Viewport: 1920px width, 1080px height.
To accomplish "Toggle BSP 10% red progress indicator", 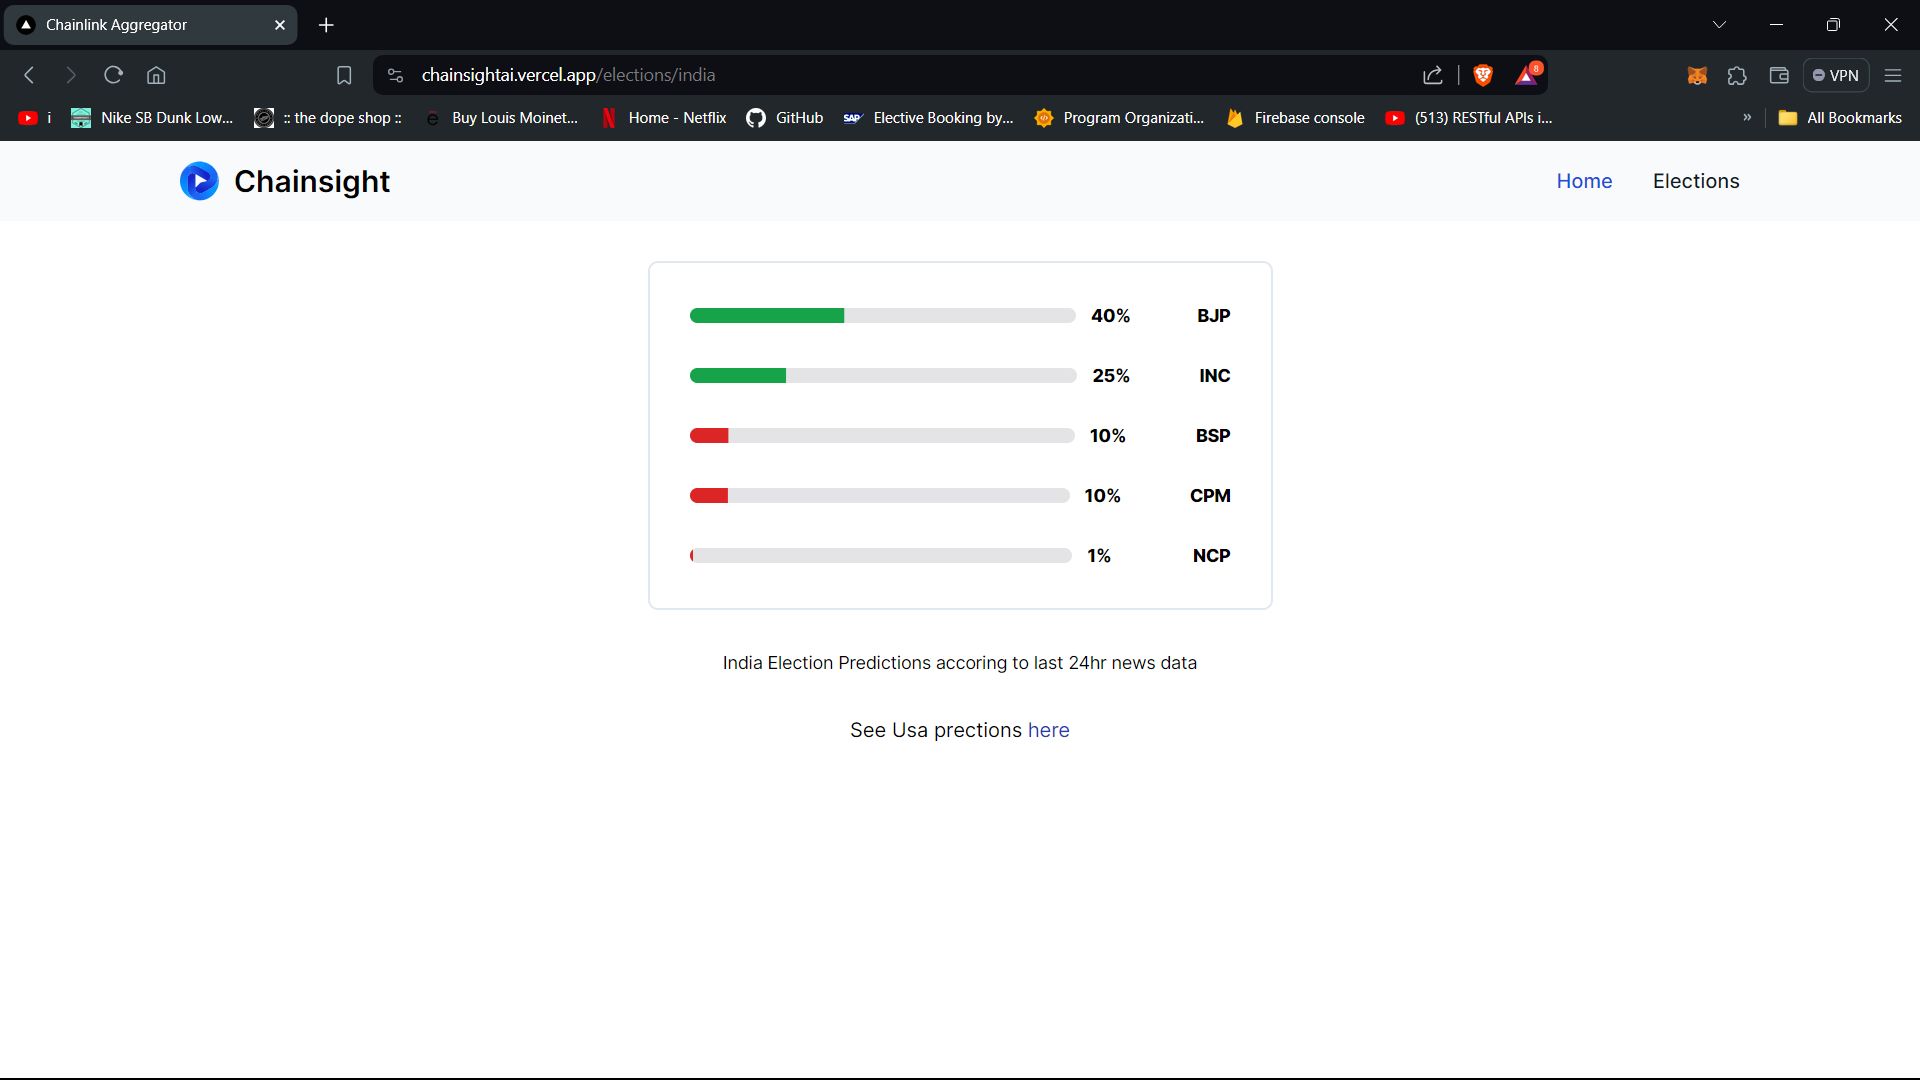I will 708,435.
